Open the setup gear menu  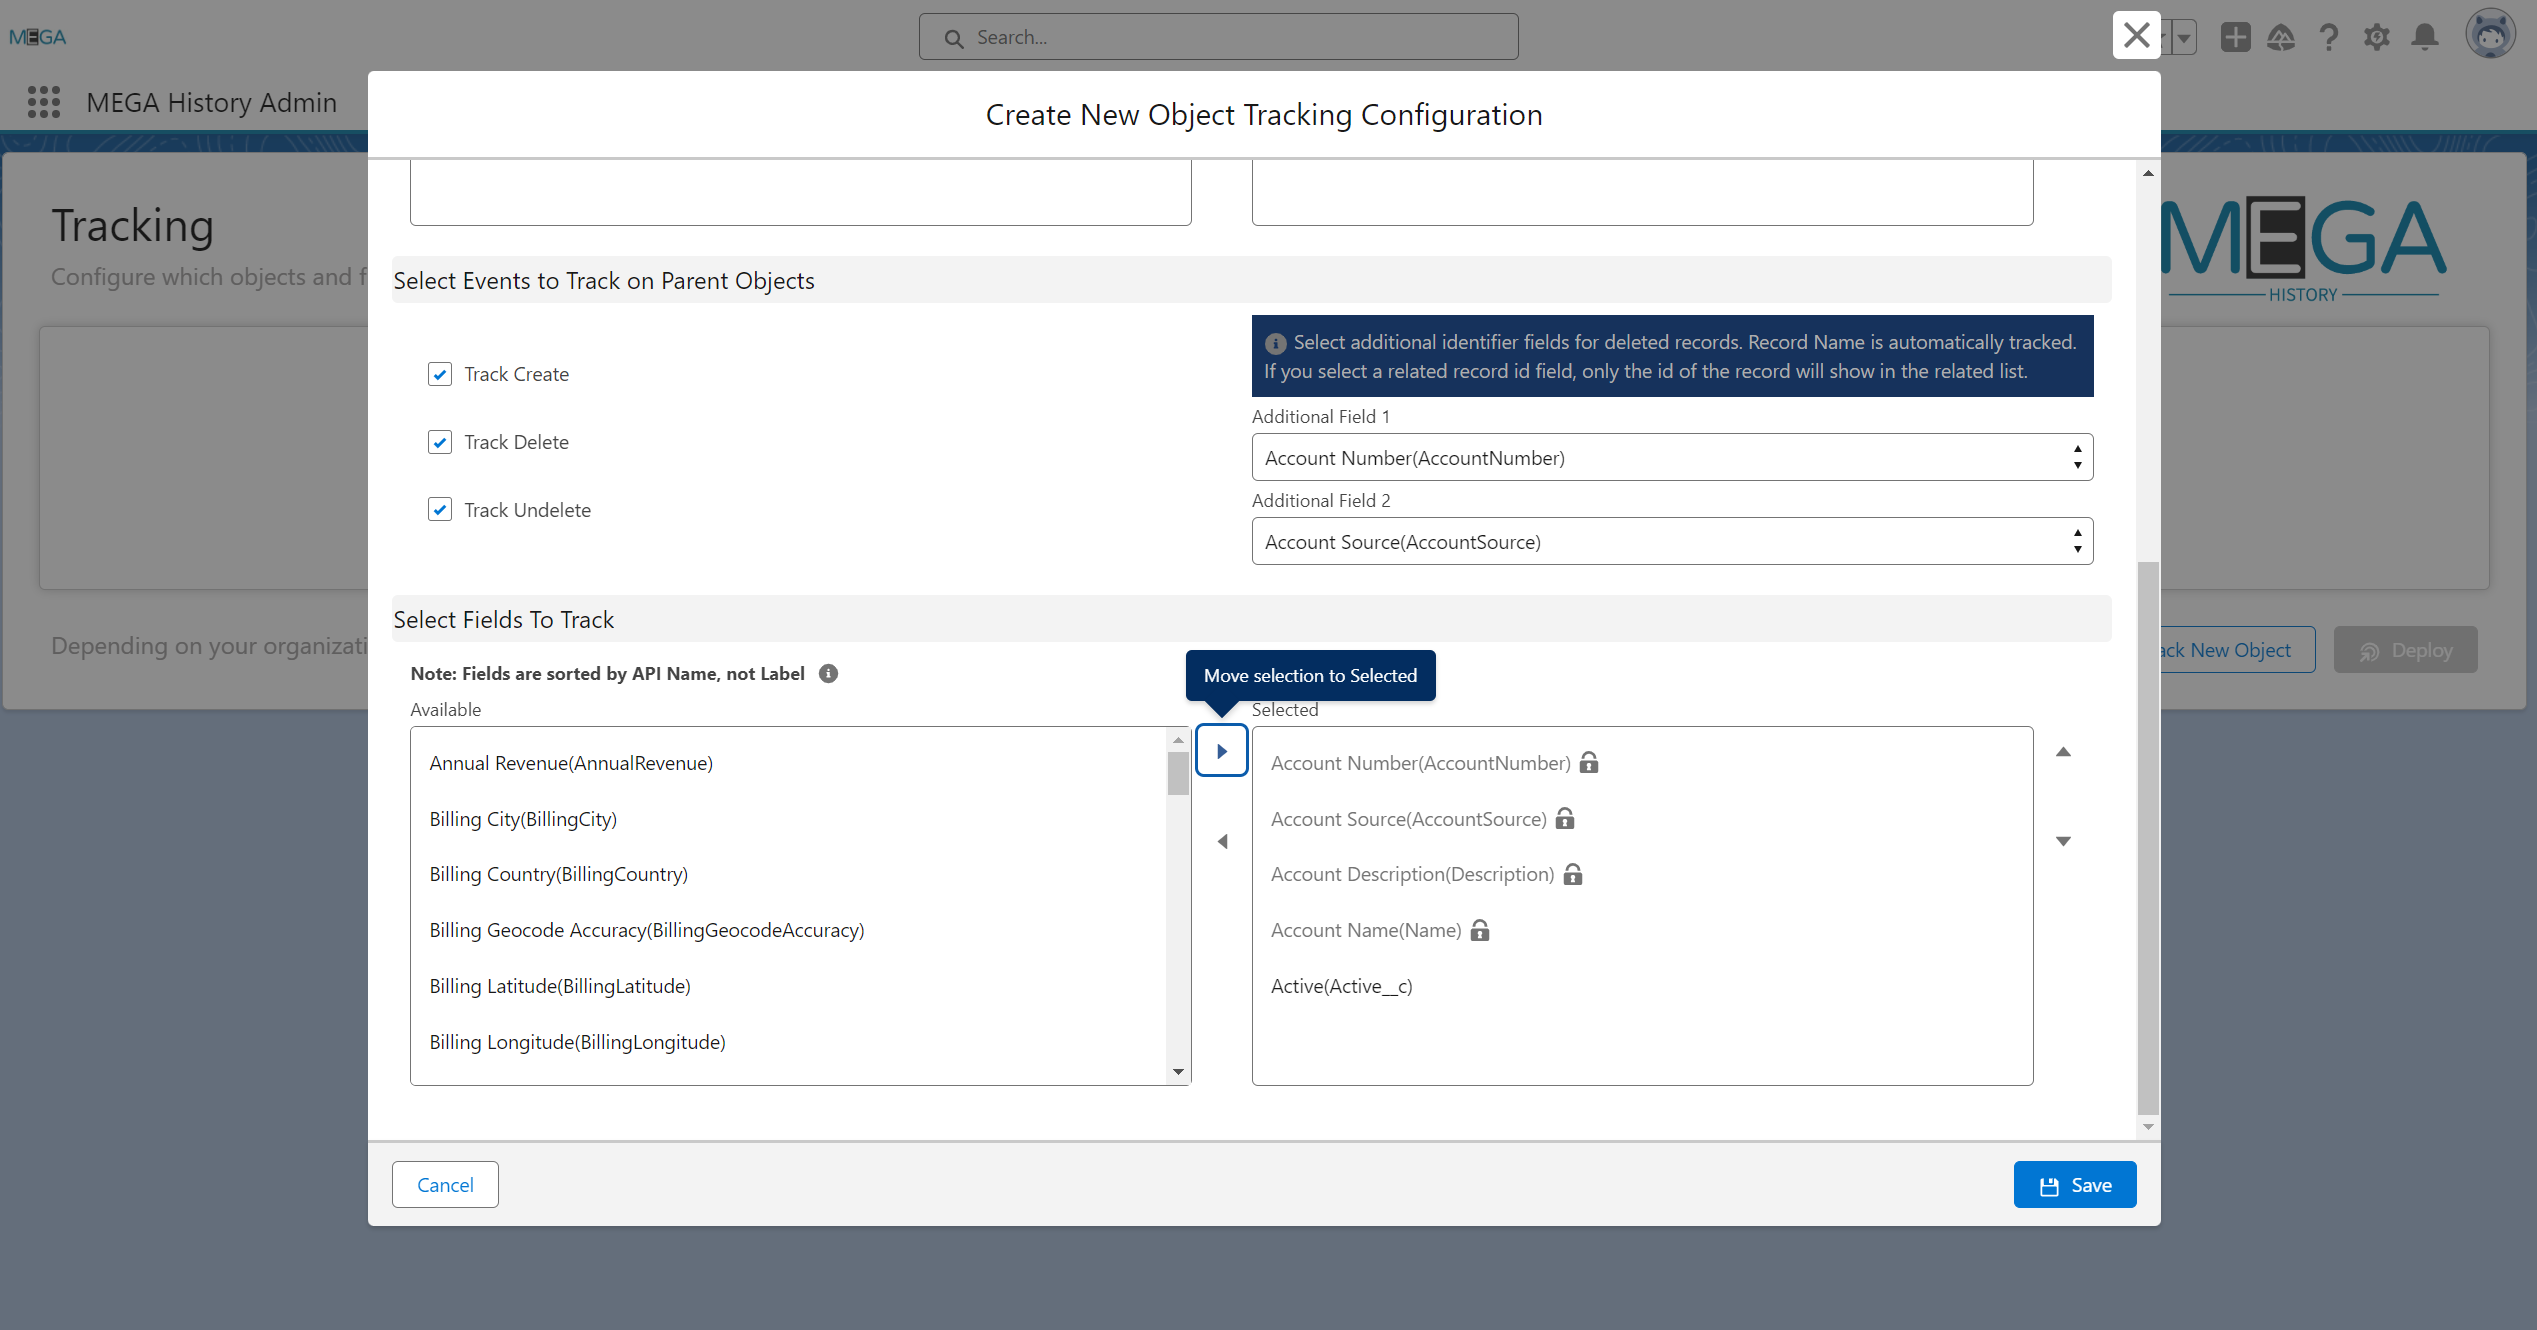2376,37
